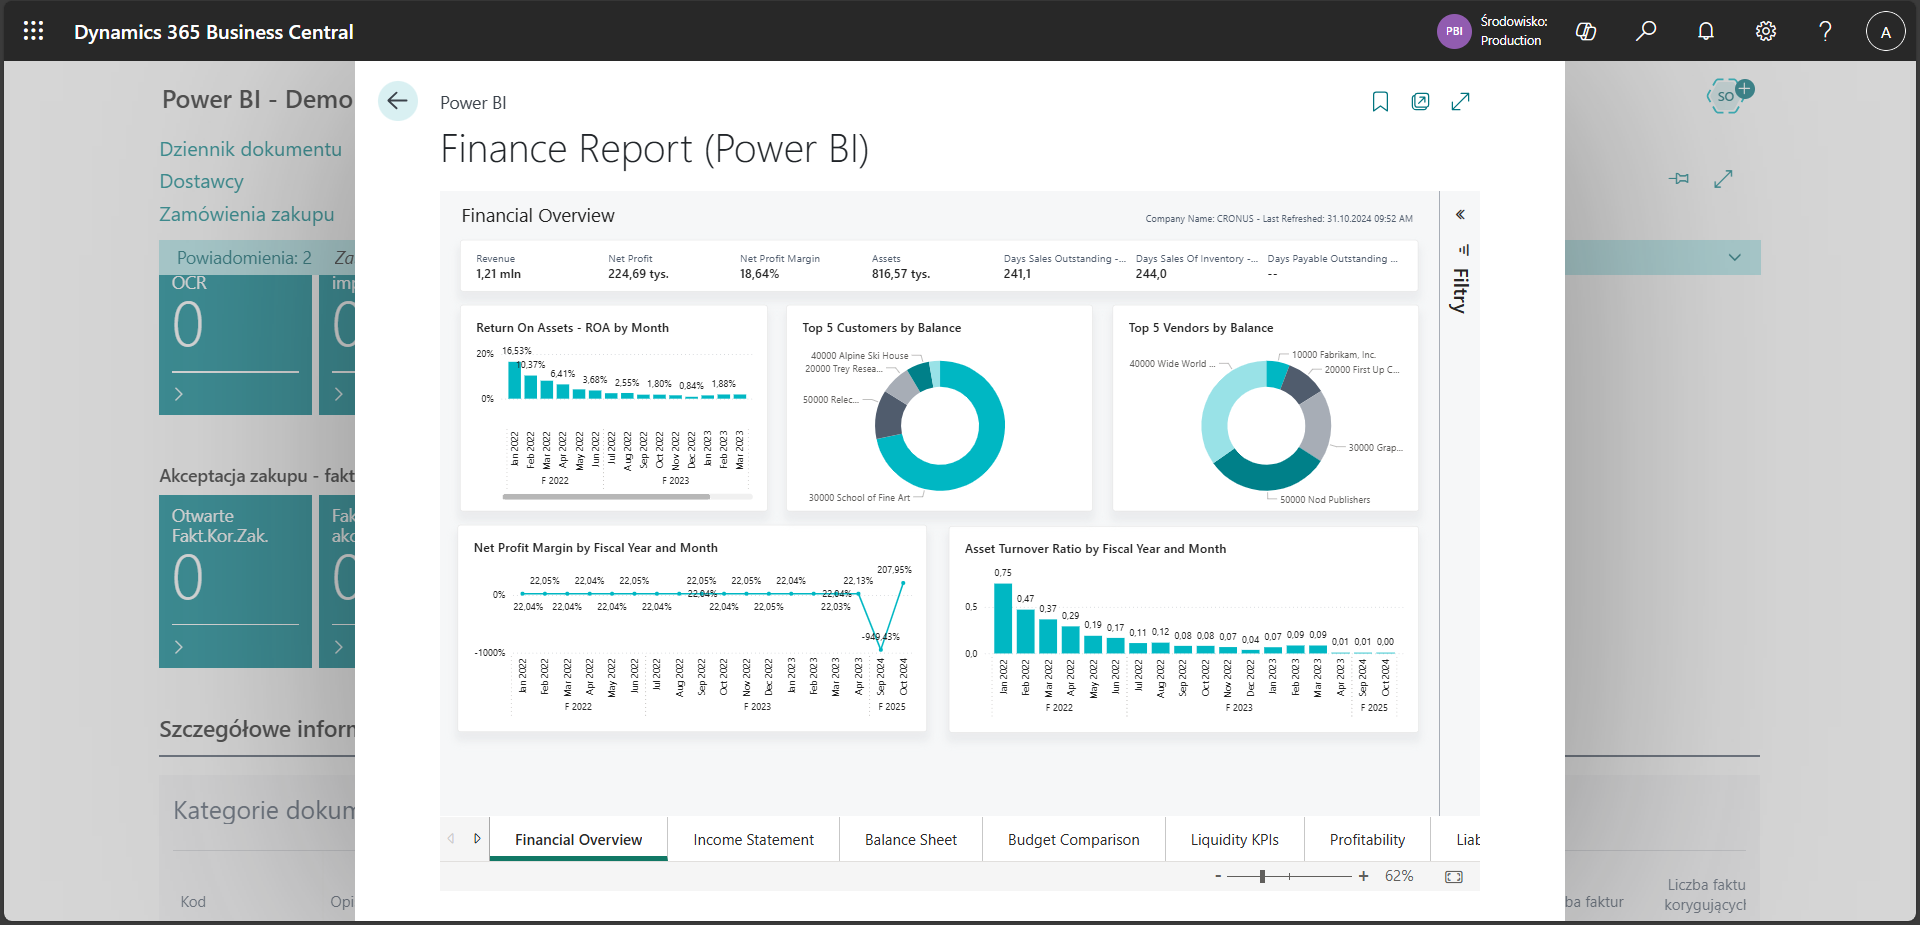Screen dimensions: 1920x925
Task: Open settings gear in header
Action: pos(1766,31)
